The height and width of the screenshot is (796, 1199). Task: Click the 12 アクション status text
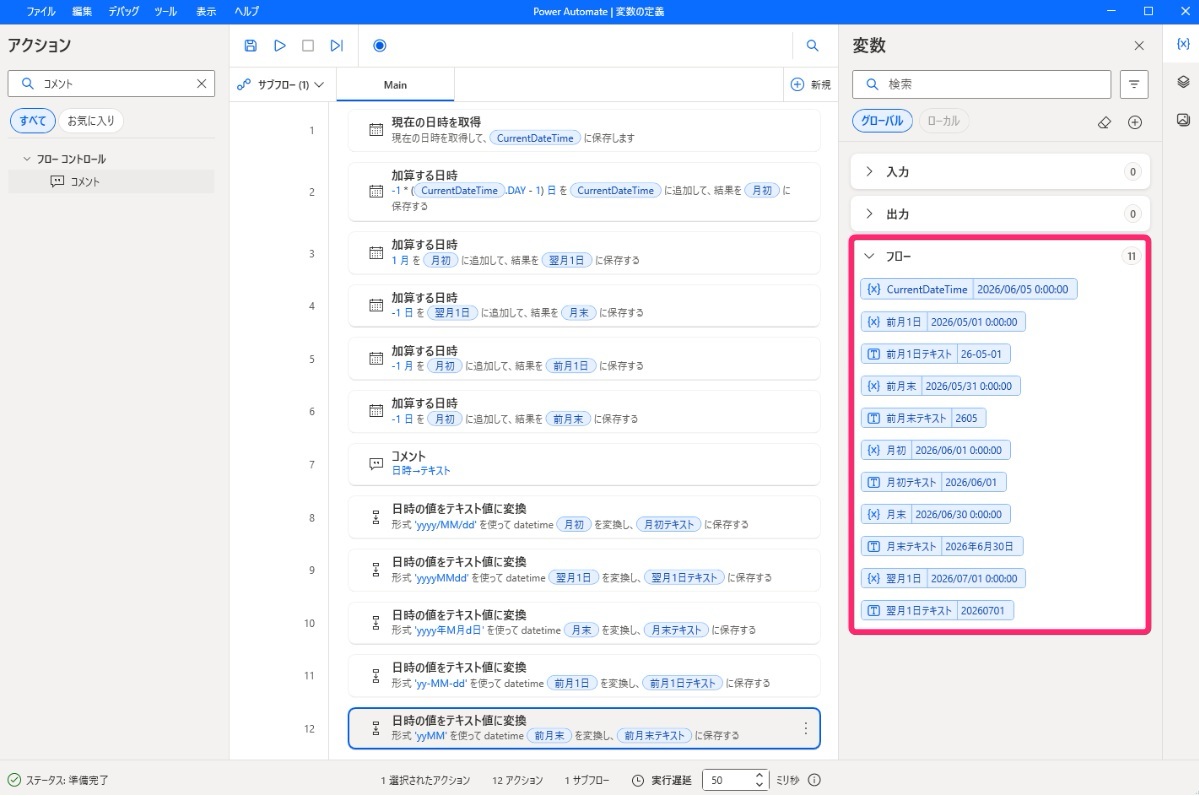(x=518, y=780)
